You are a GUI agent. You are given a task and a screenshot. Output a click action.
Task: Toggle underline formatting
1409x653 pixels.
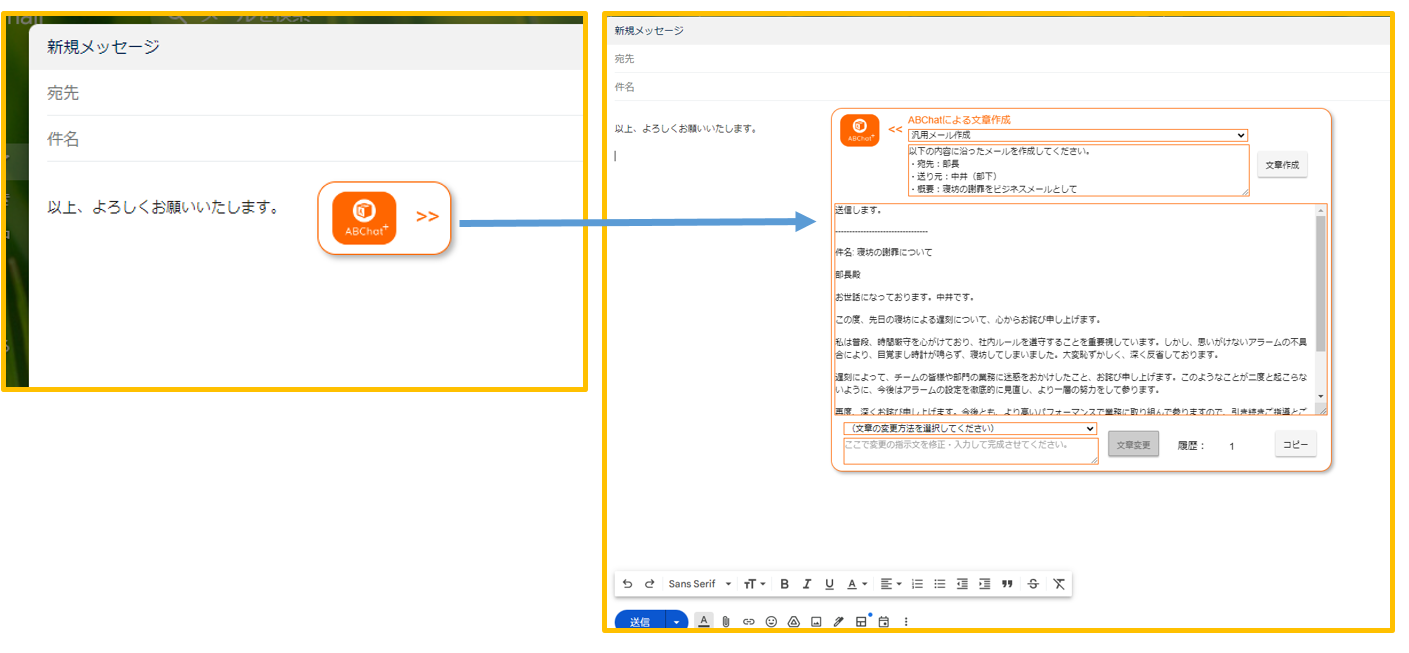click(829, 584)
